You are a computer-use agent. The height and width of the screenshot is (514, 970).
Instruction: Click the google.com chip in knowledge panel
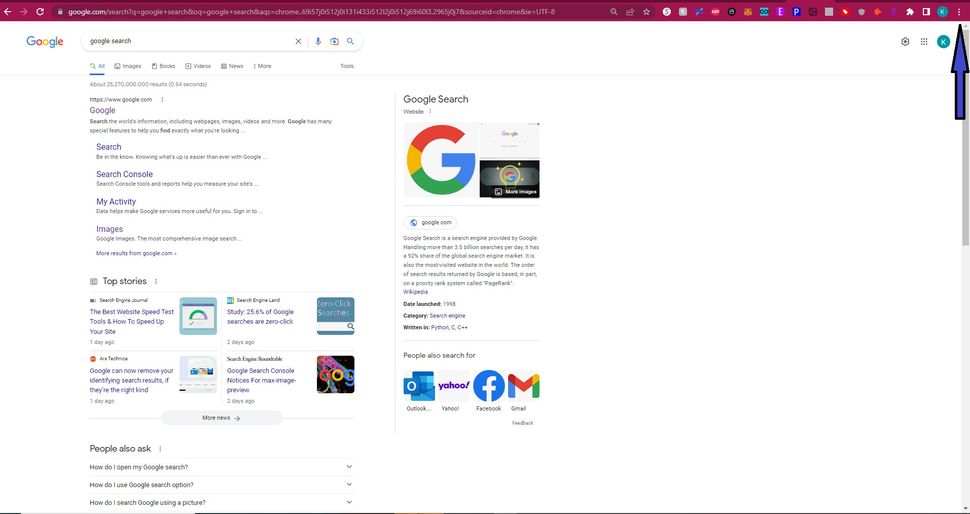(x=431, y=223)
